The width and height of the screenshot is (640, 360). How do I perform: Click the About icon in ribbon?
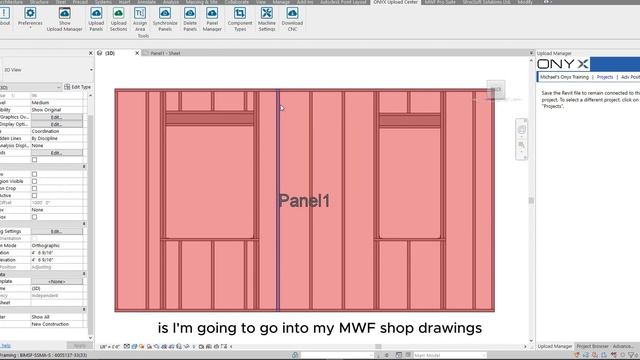(5, 13)
